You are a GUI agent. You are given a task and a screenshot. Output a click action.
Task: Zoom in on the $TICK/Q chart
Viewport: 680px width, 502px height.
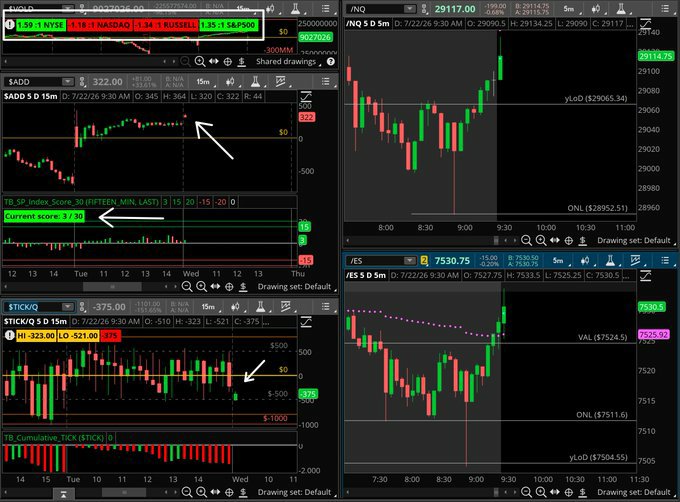[201, 492]
